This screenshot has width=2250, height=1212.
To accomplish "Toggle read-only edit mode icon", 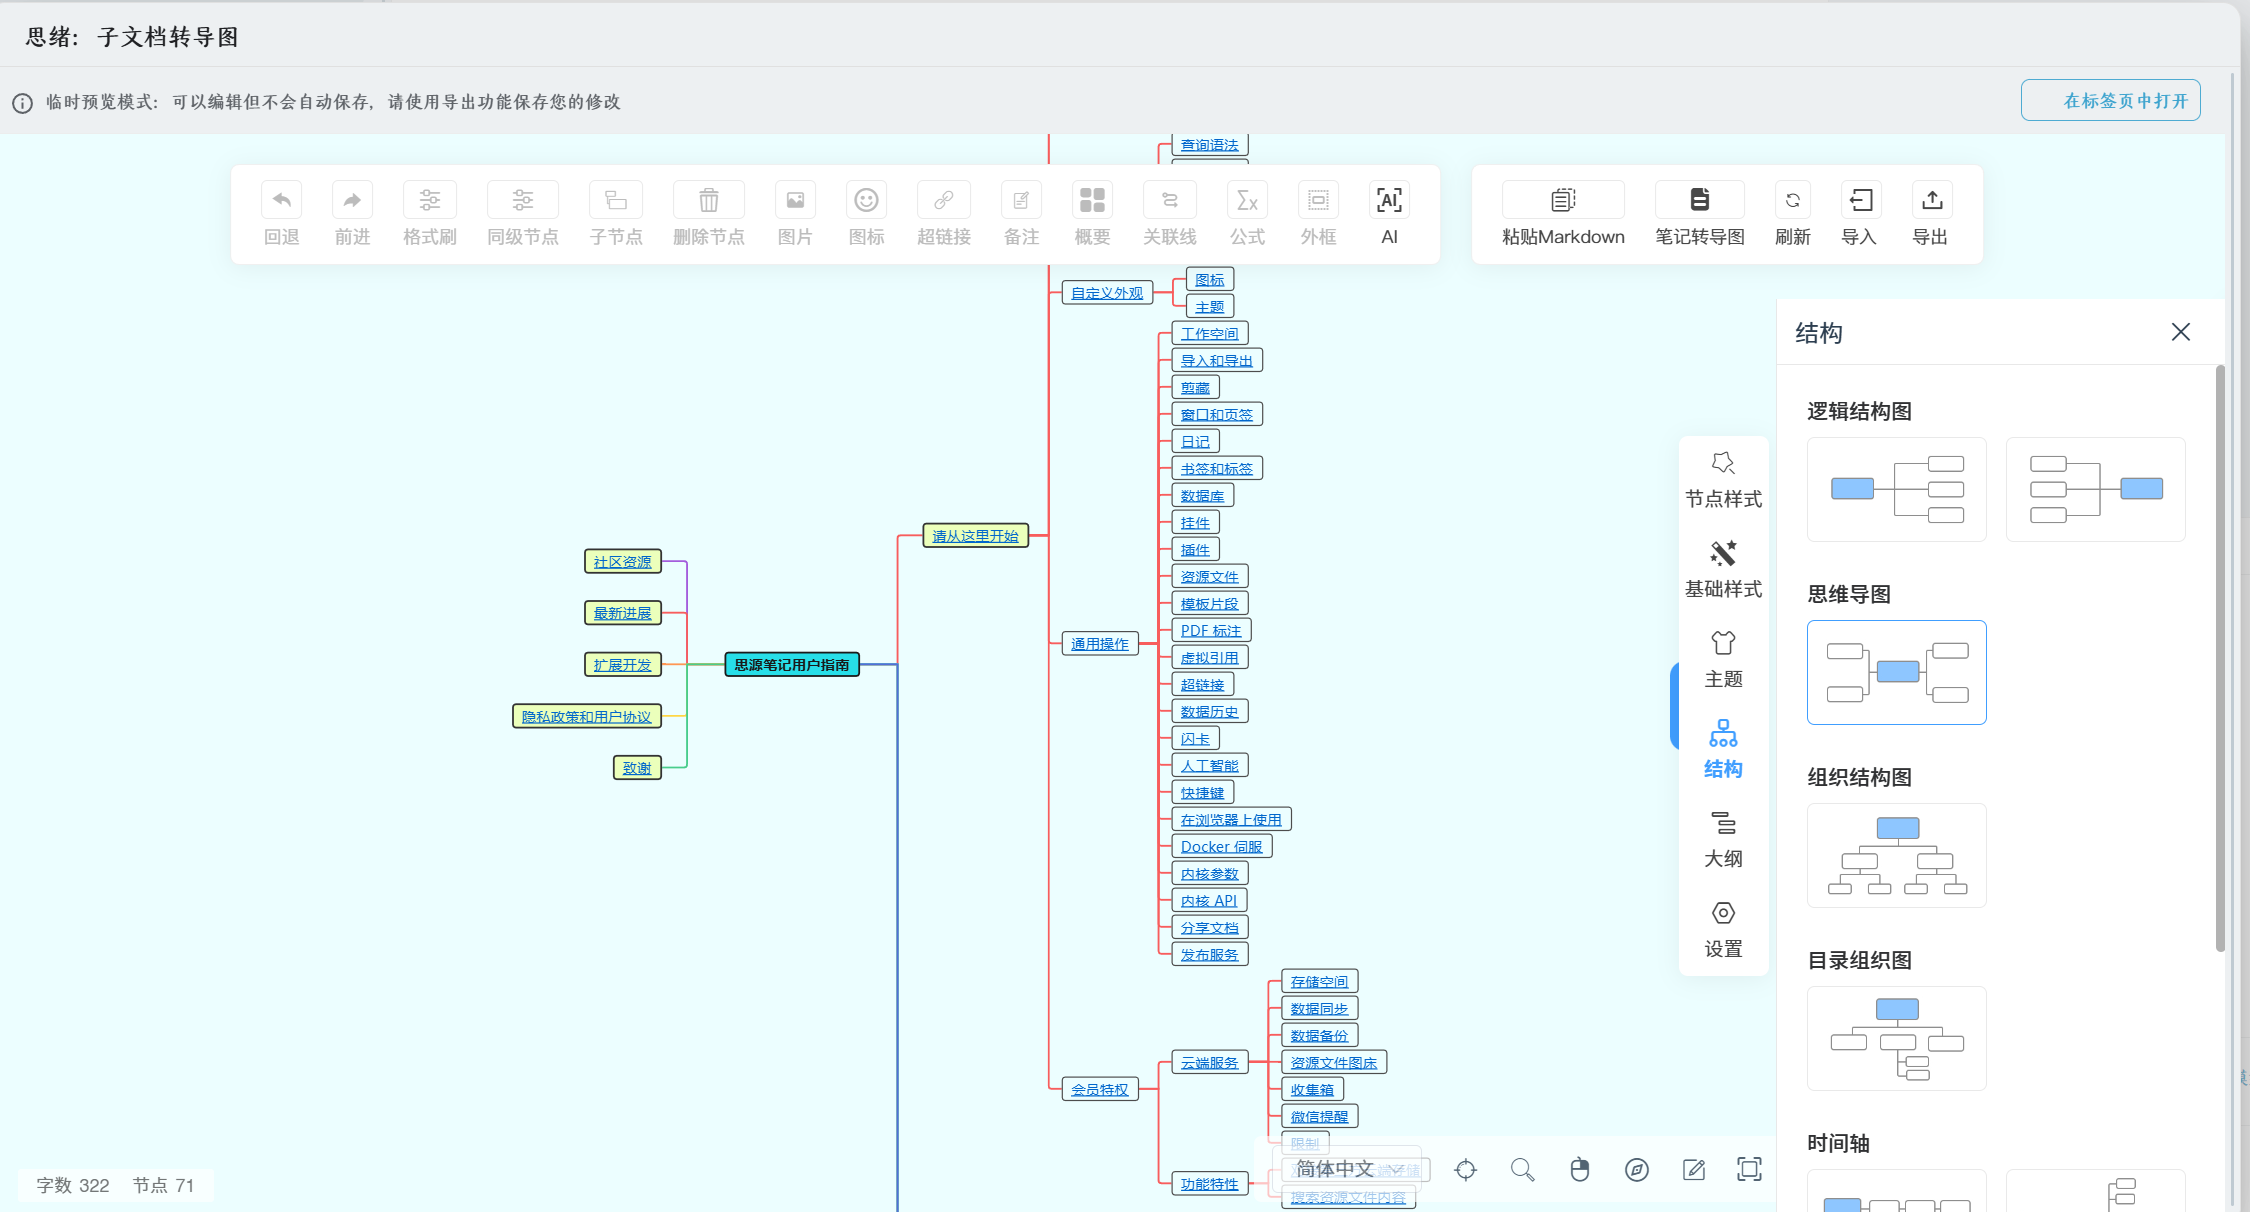I will (1693, 1169).
